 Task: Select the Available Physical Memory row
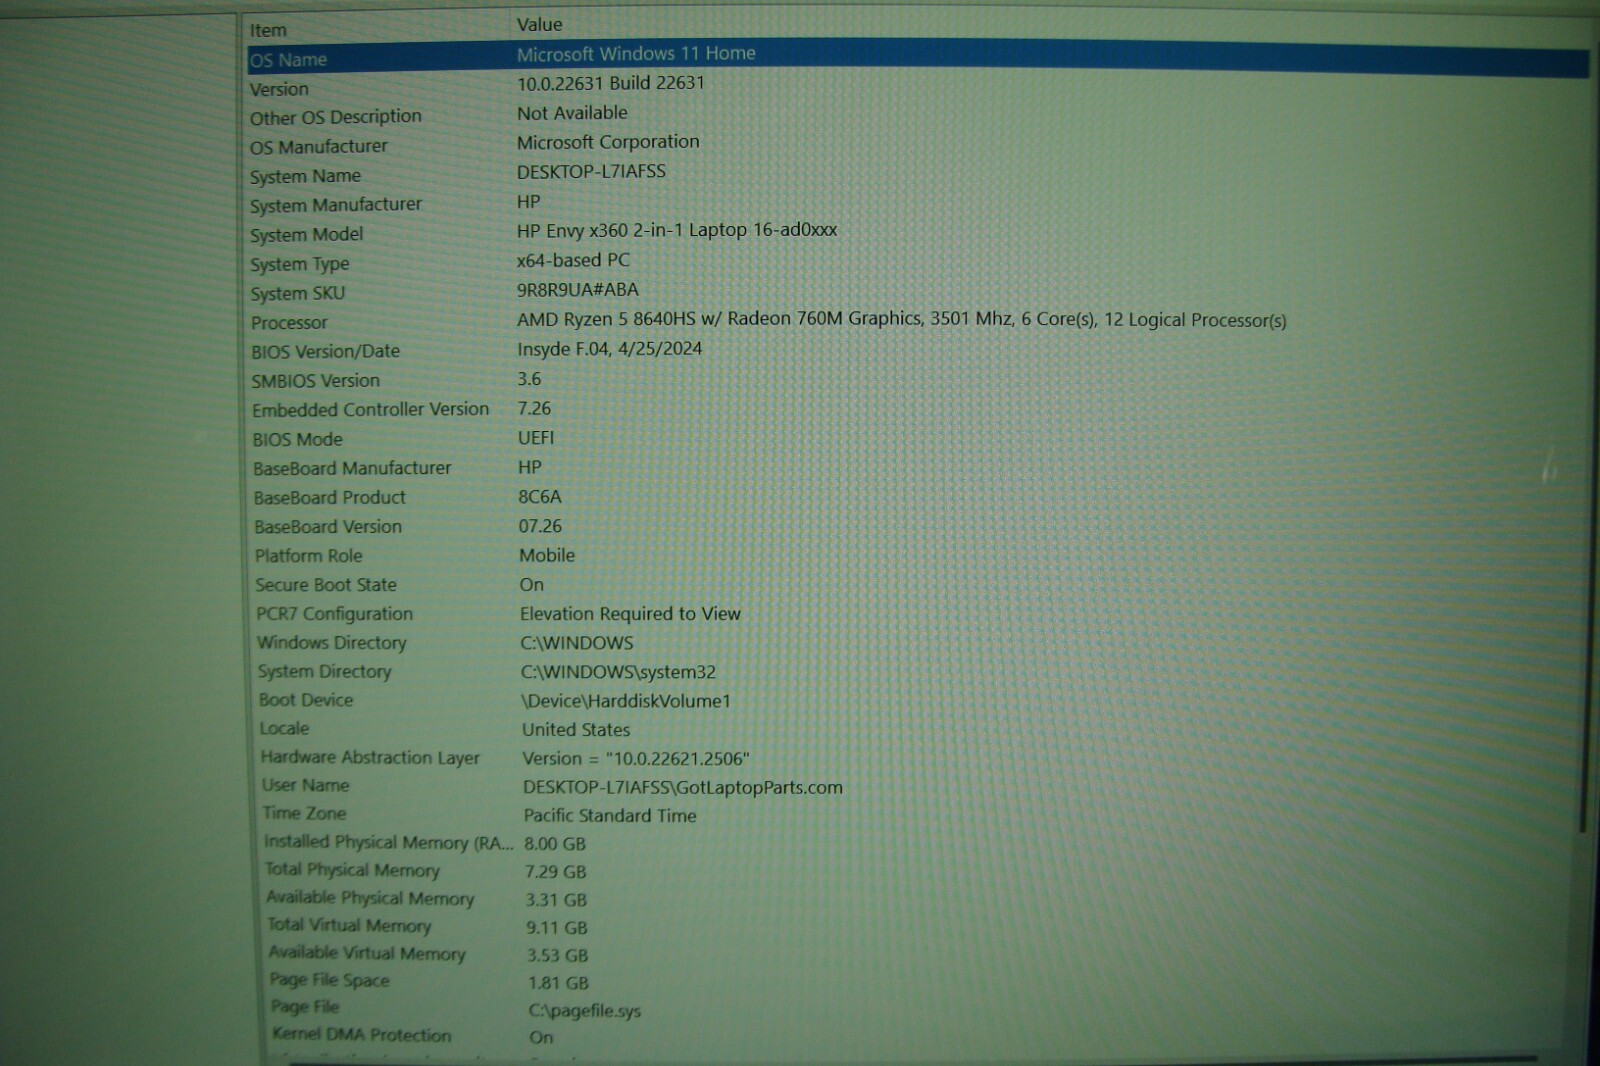click(x=918, y=898)
